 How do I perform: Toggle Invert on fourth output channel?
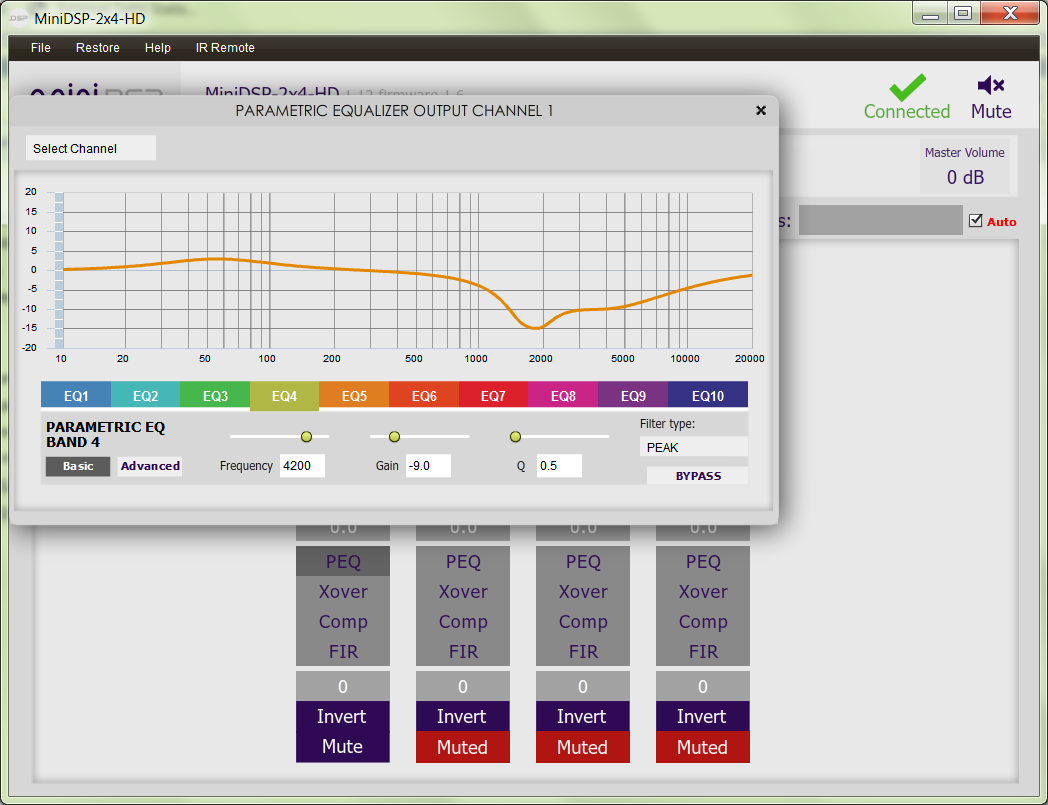[703, 716]
